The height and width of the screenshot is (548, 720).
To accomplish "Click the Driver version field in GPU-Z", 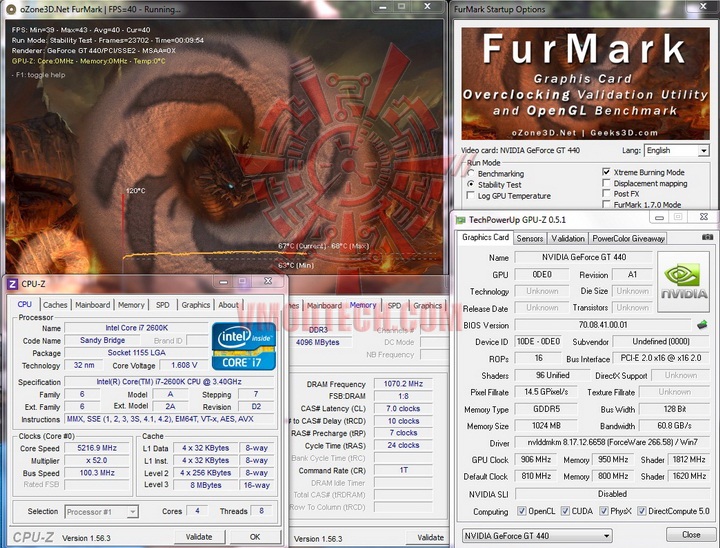I will pos(612,442).
